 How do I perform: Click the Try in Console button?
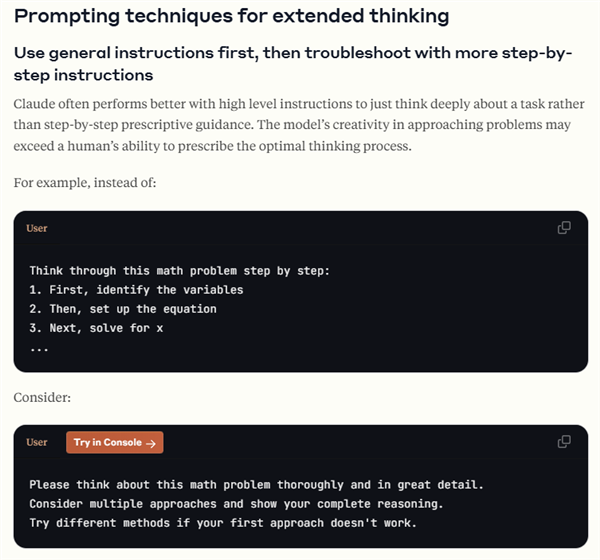pos(114,442)
